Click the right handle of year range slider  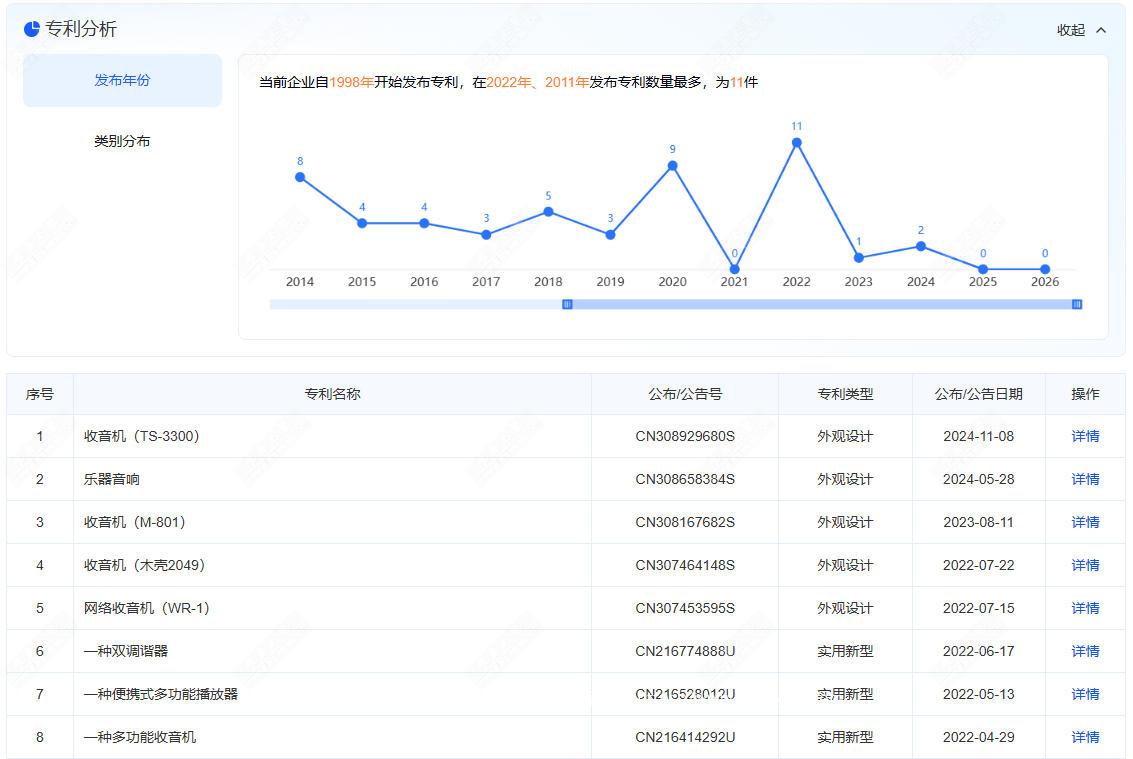click(x=1077, y=304)
